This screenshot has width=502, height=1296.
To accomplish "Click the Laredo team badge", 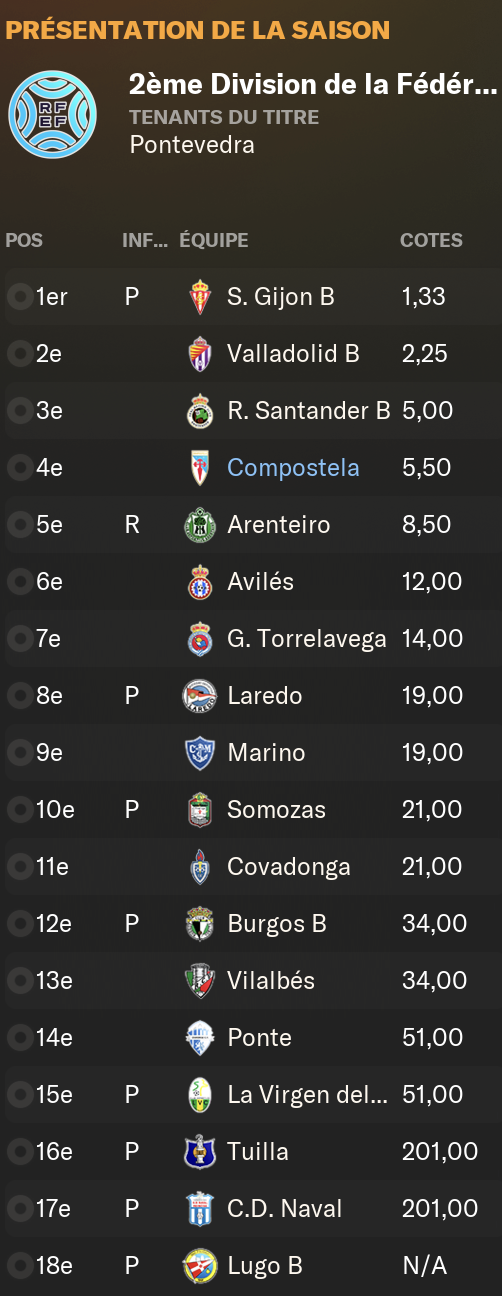I will [200, 696].
